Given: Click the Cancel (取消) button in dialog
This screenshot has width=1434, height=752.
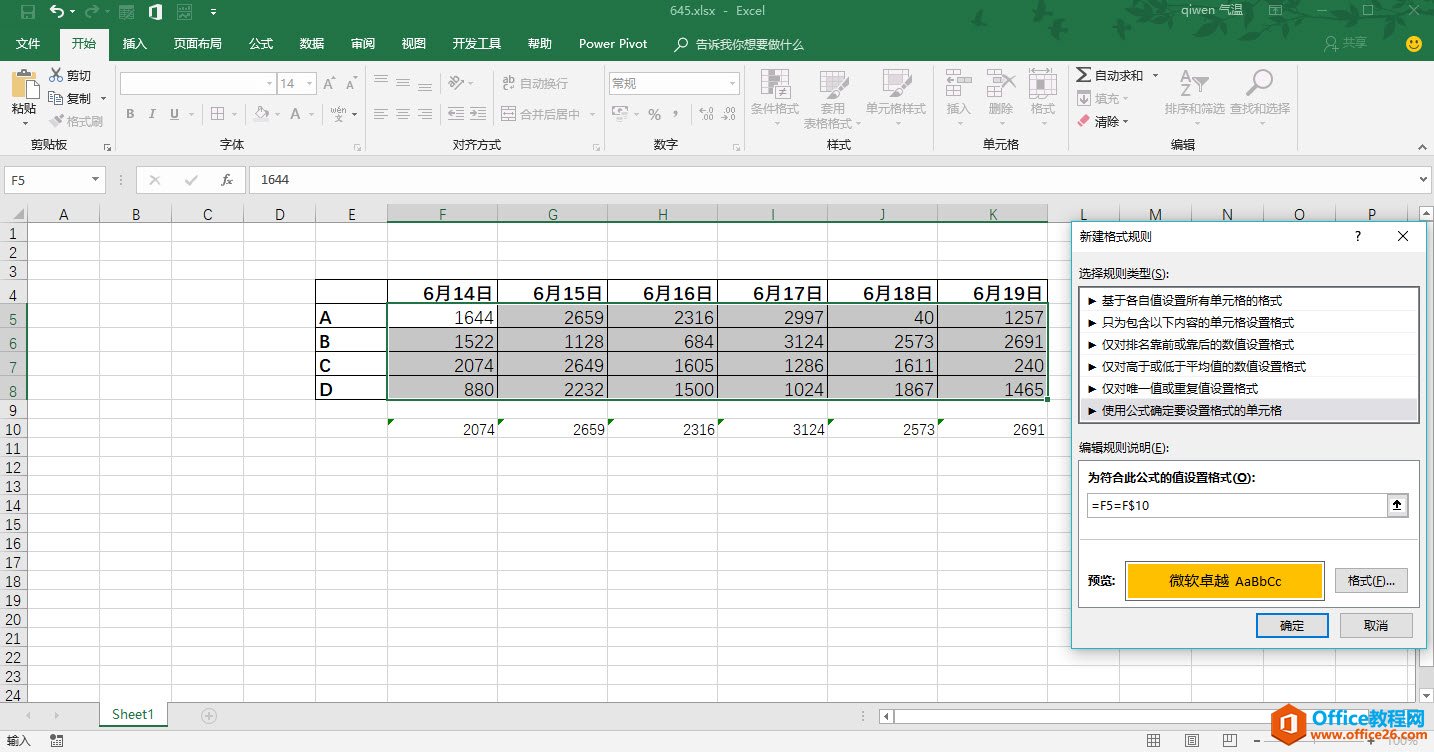Looking at the screenshot, I should 1376,625.
